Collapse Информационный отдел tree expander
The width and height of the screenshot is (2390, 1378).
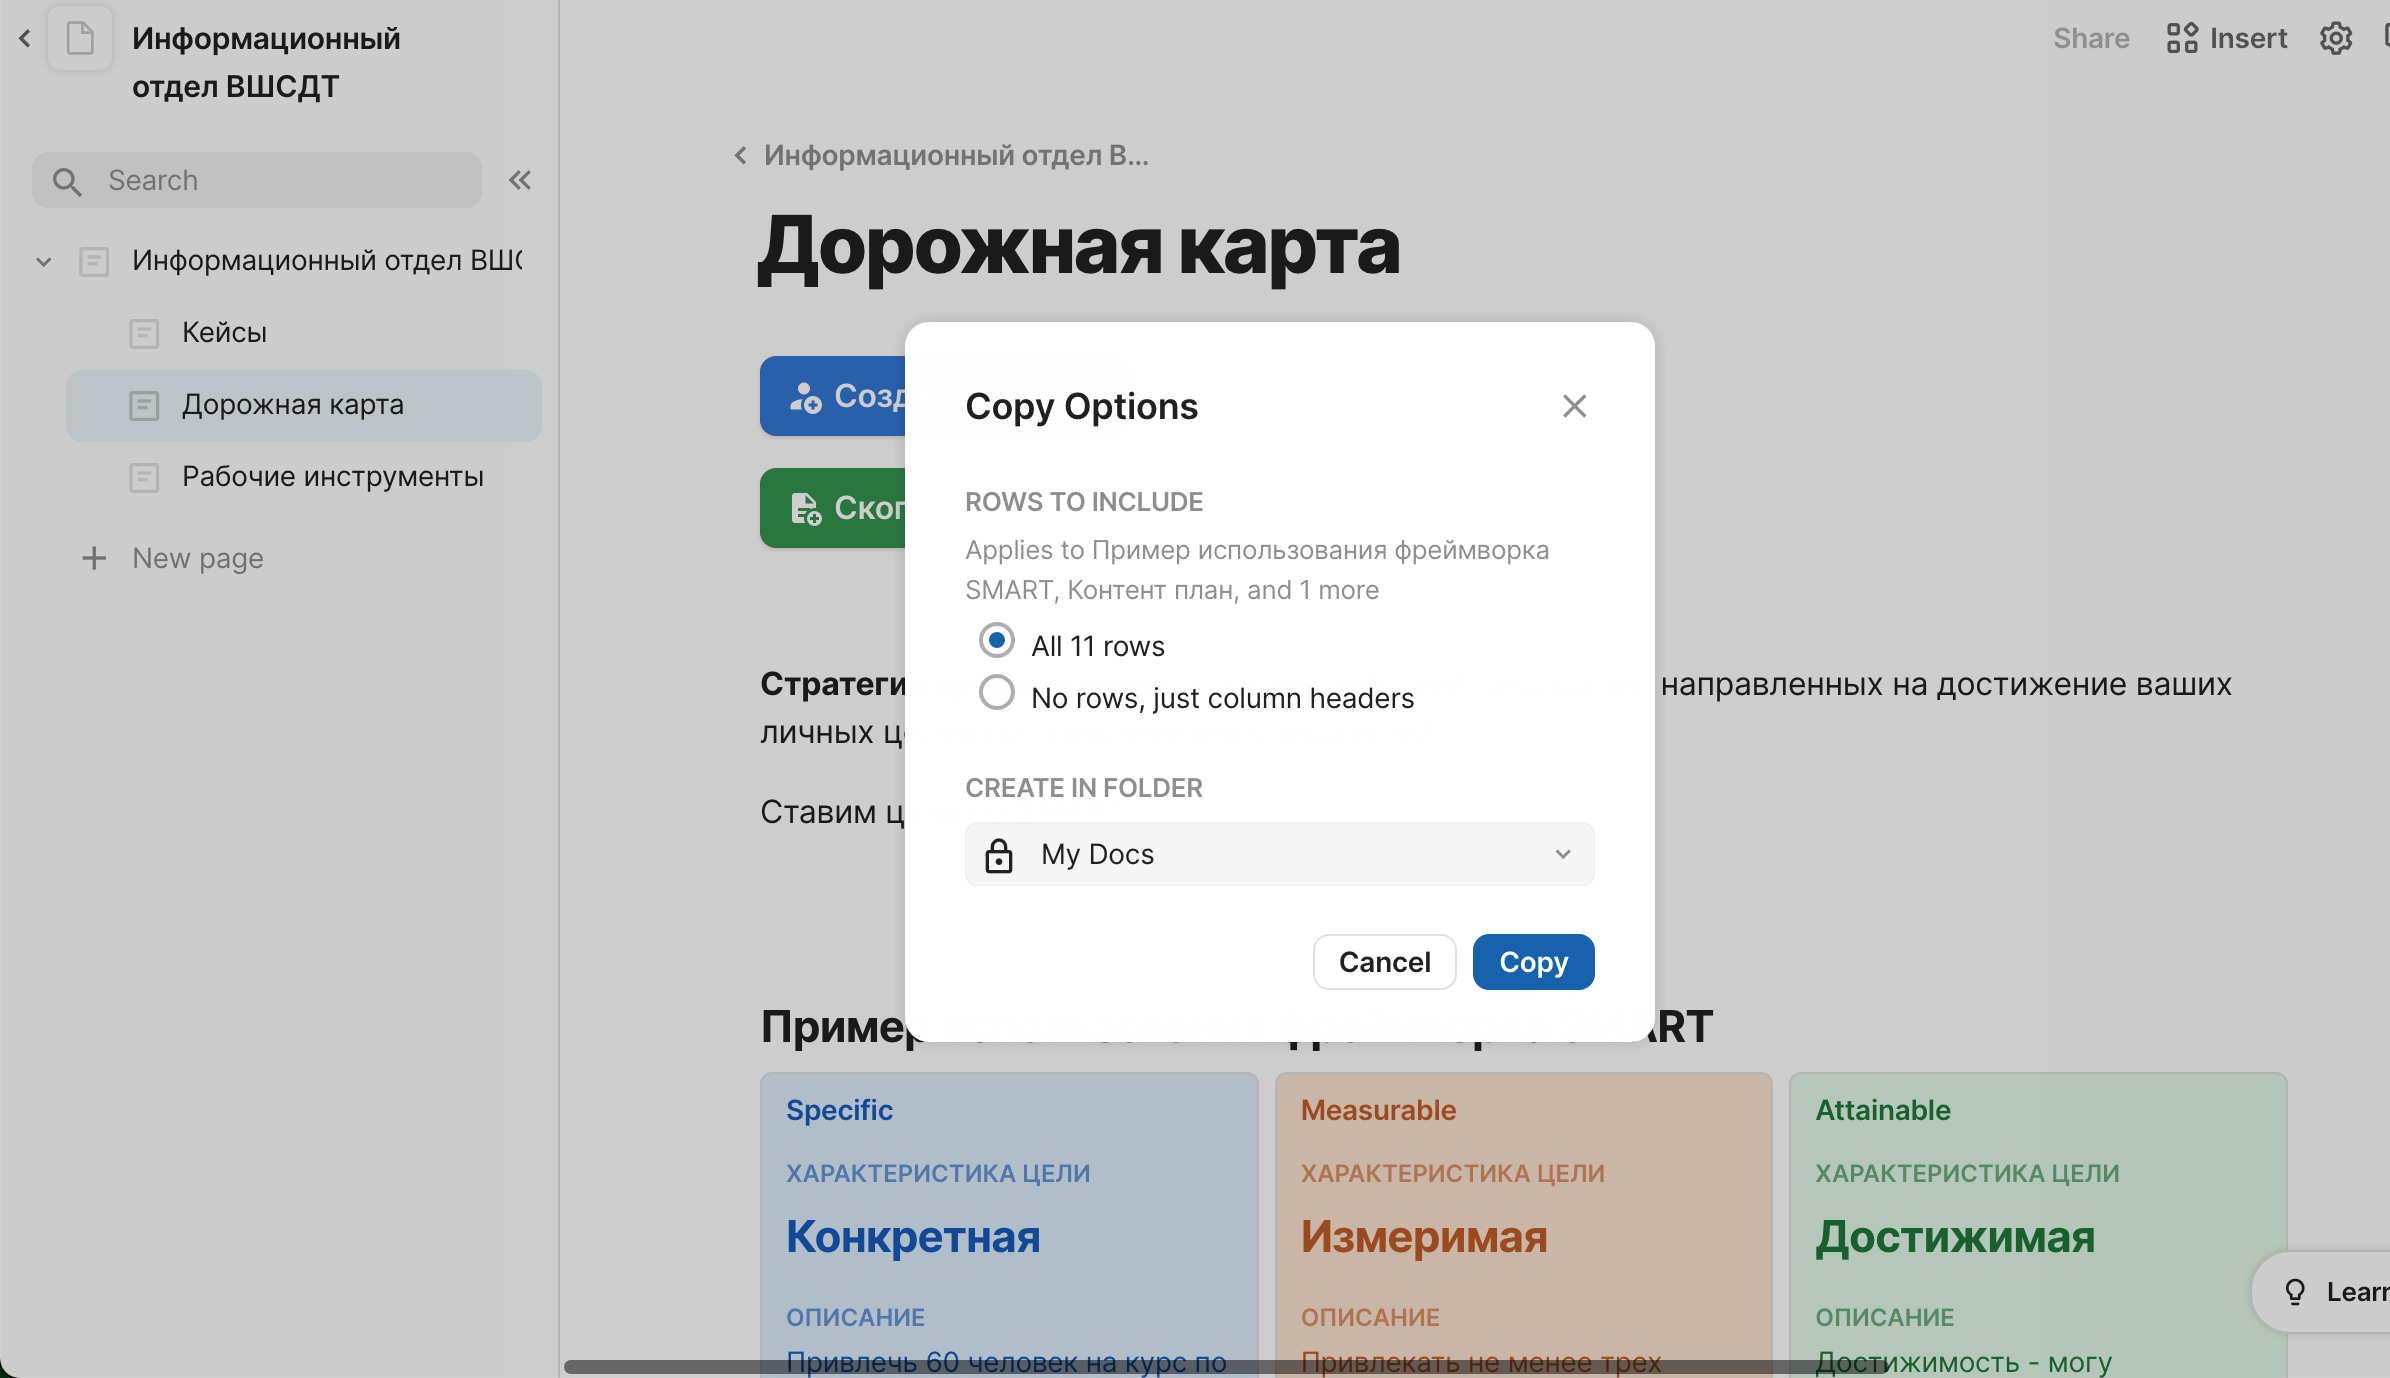click(x=44, y=262)
